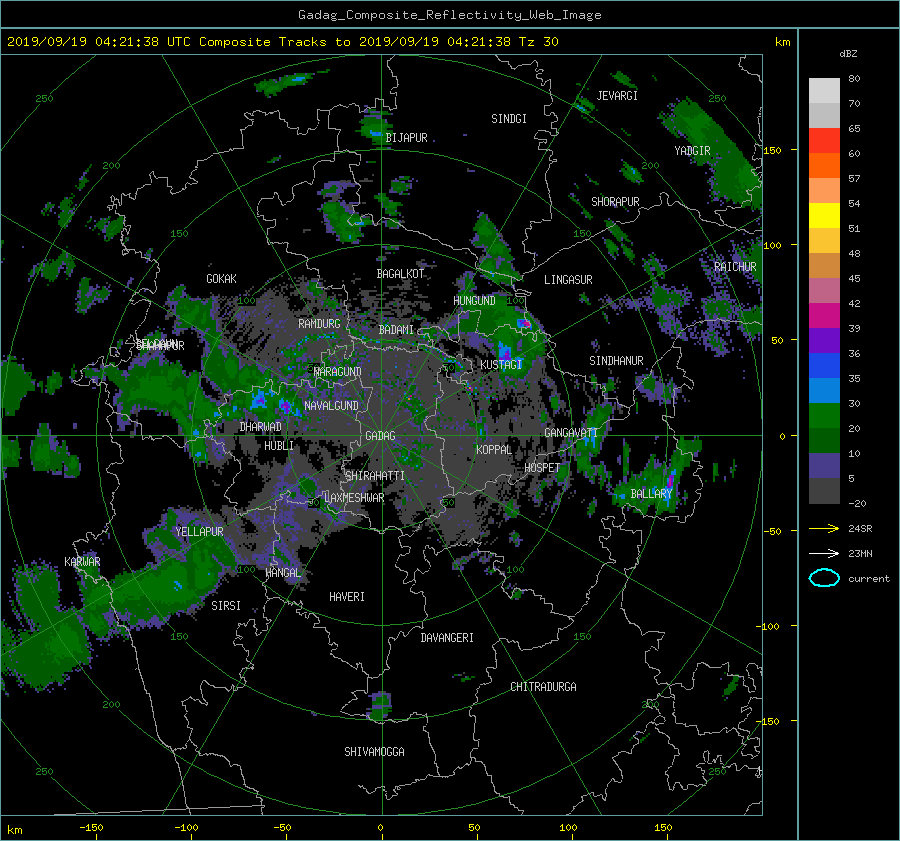Image resolution: width=900 pixels, height=841 pixels.
Task: Click the BAGALKOT city label
Action: 400,274
